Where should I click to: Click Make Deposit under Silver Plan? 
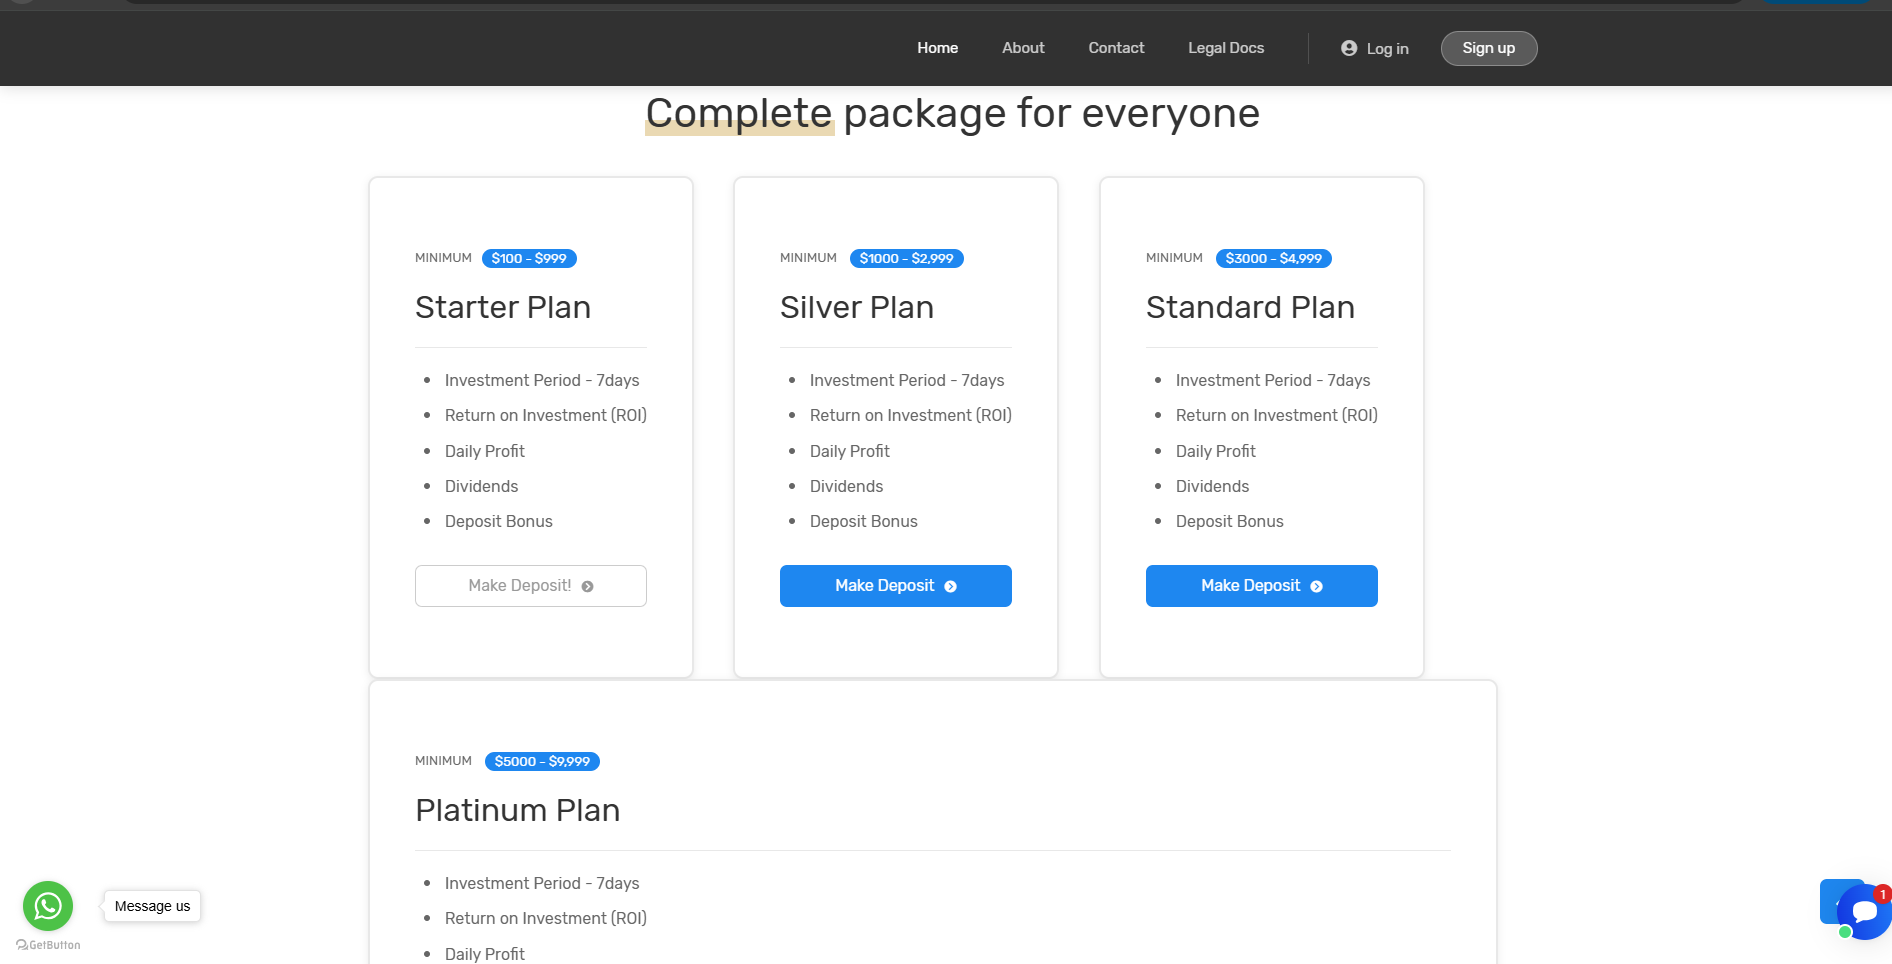click(884, 586)
